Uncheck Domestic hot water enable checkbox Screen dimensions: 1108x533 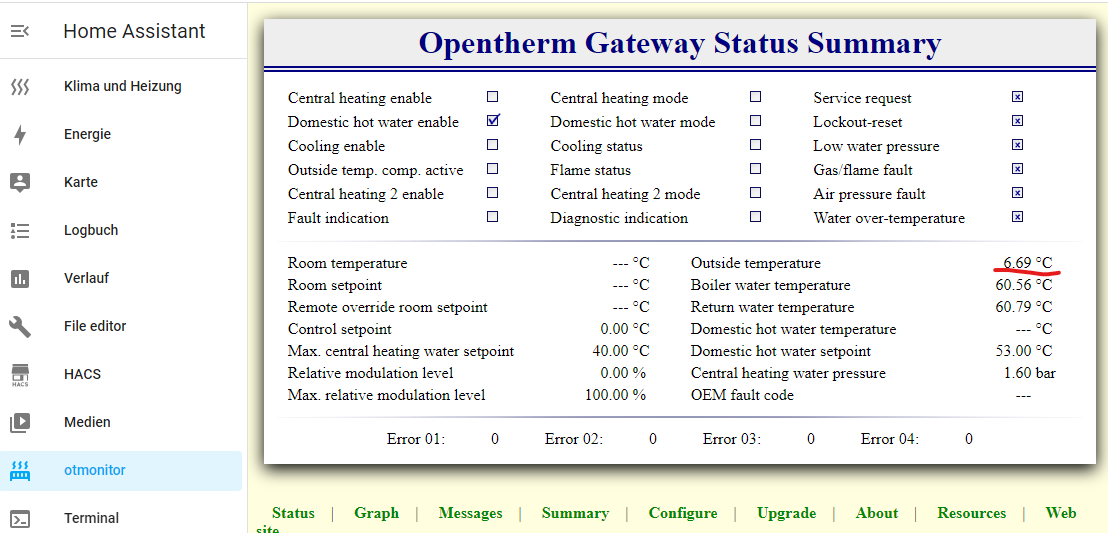coord(493,120)
